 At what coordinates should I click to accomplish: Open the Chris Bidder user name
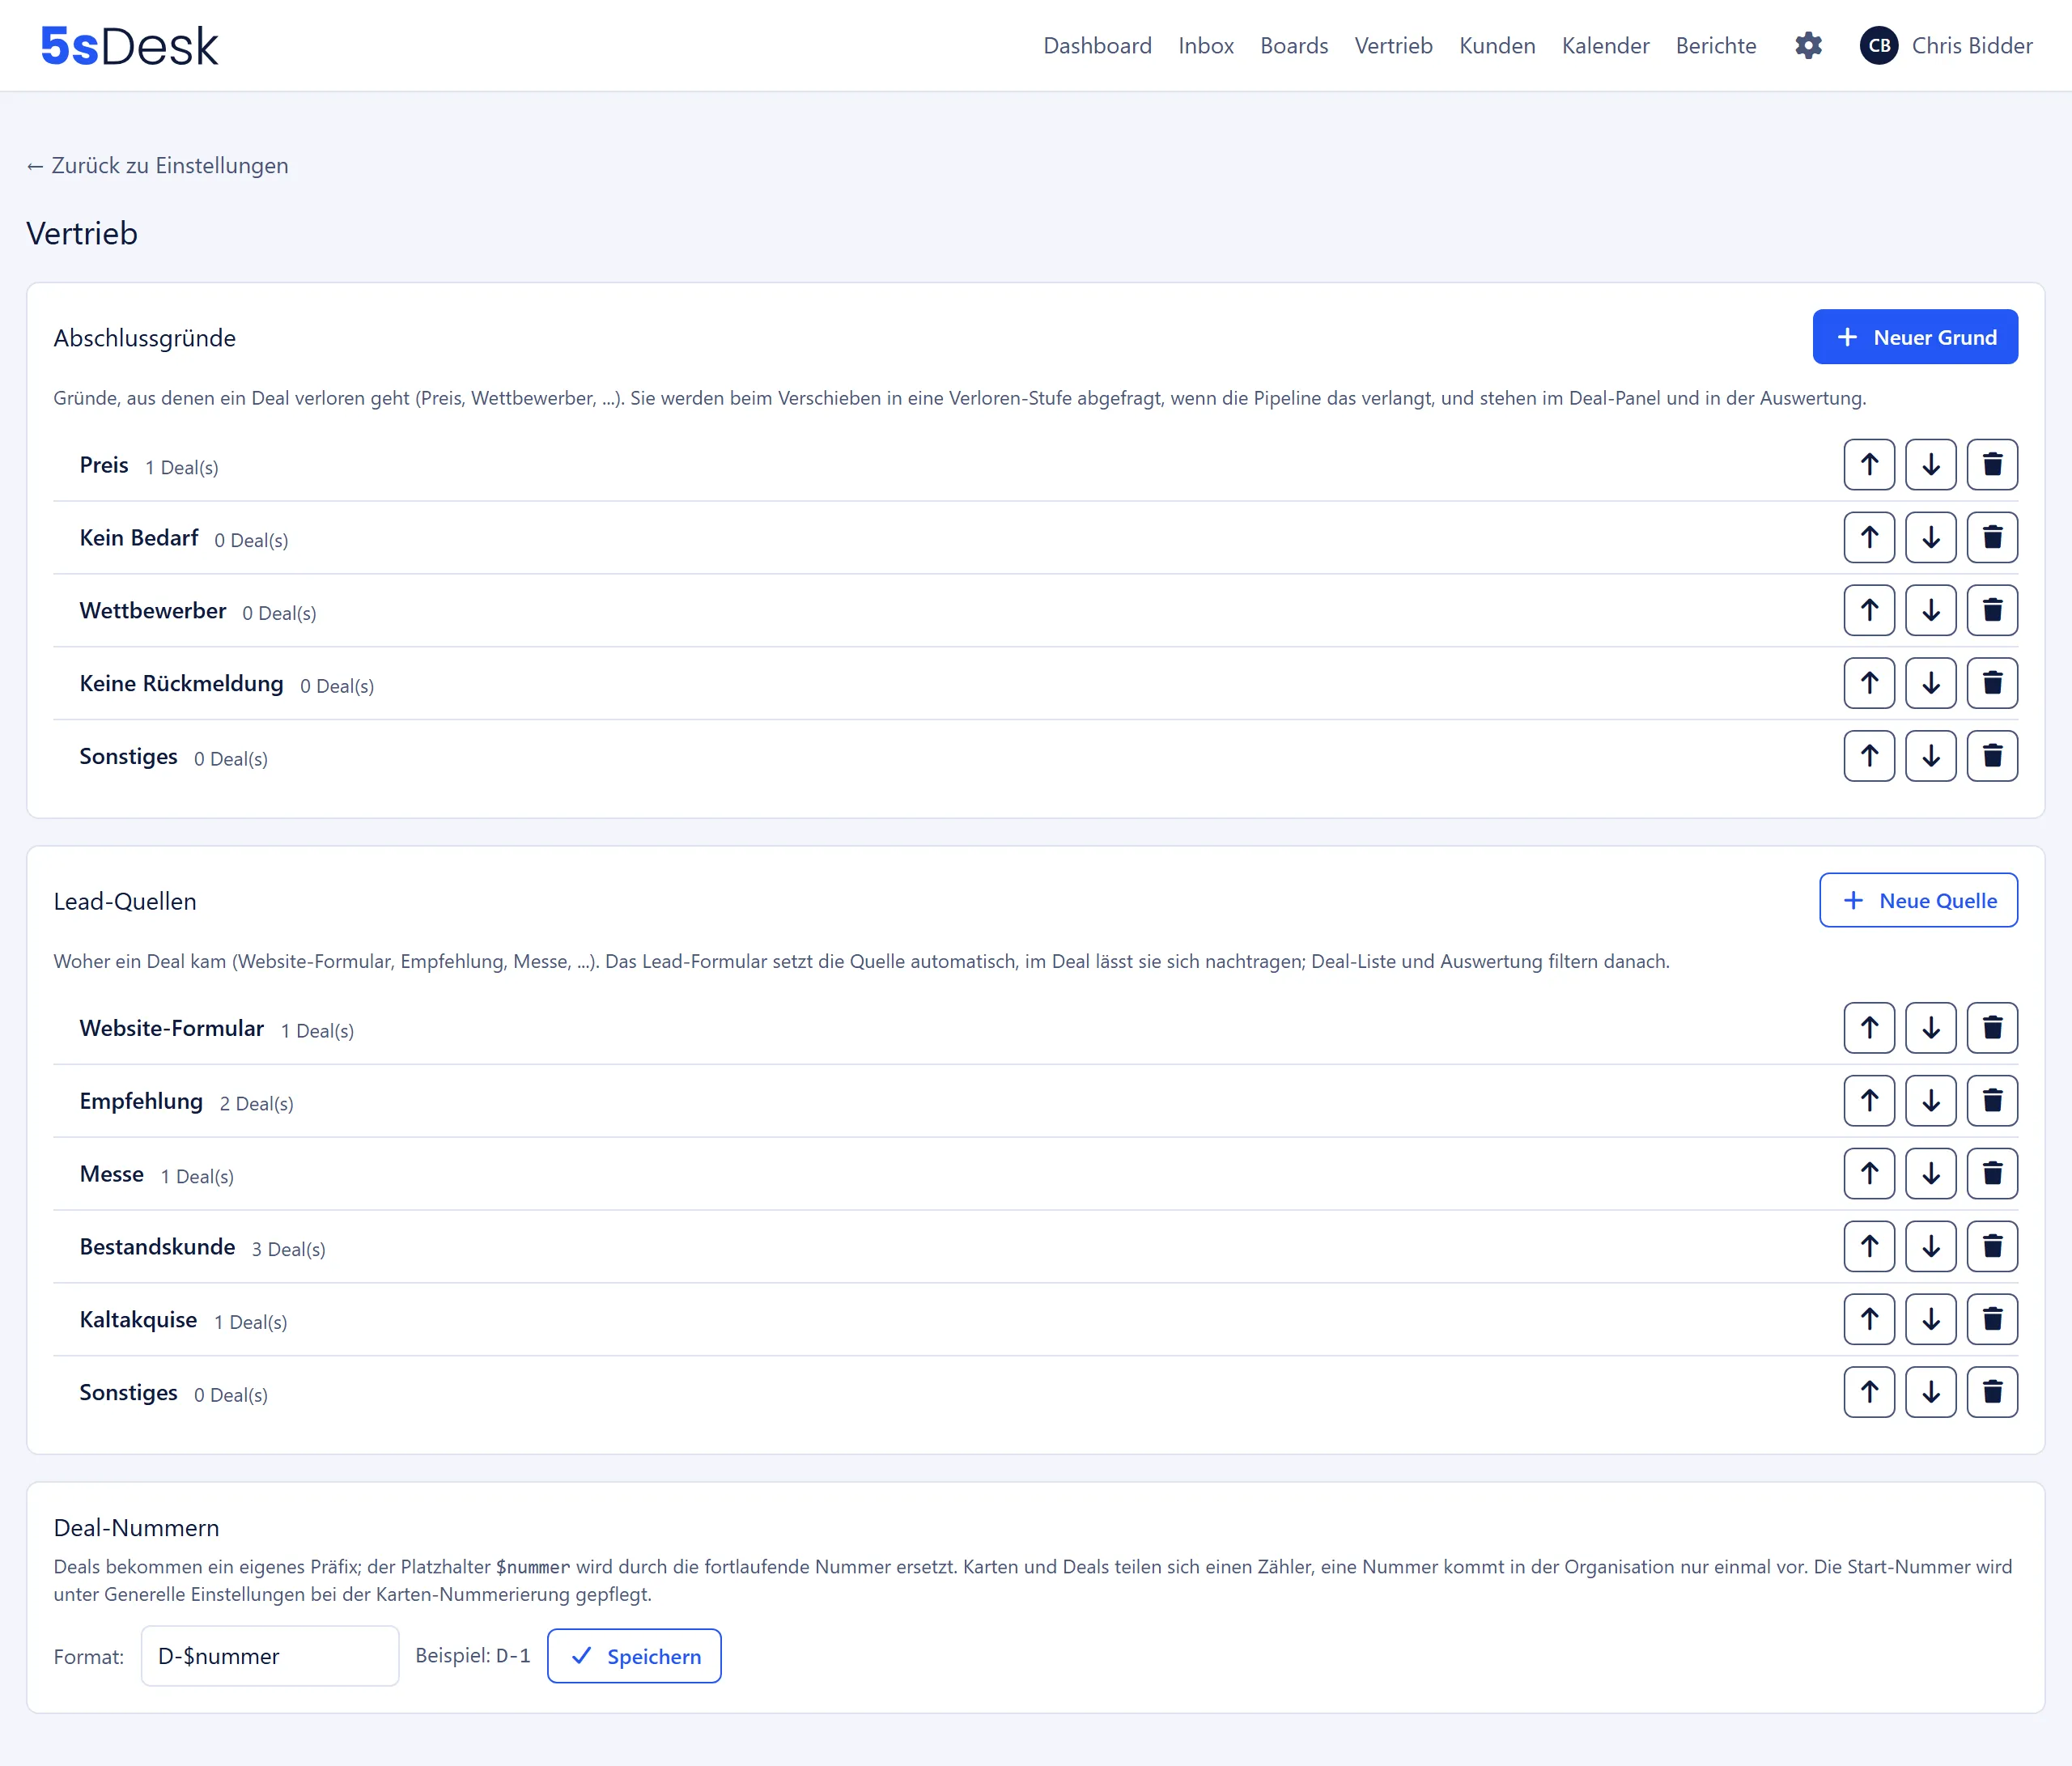tap(1972, 46)
